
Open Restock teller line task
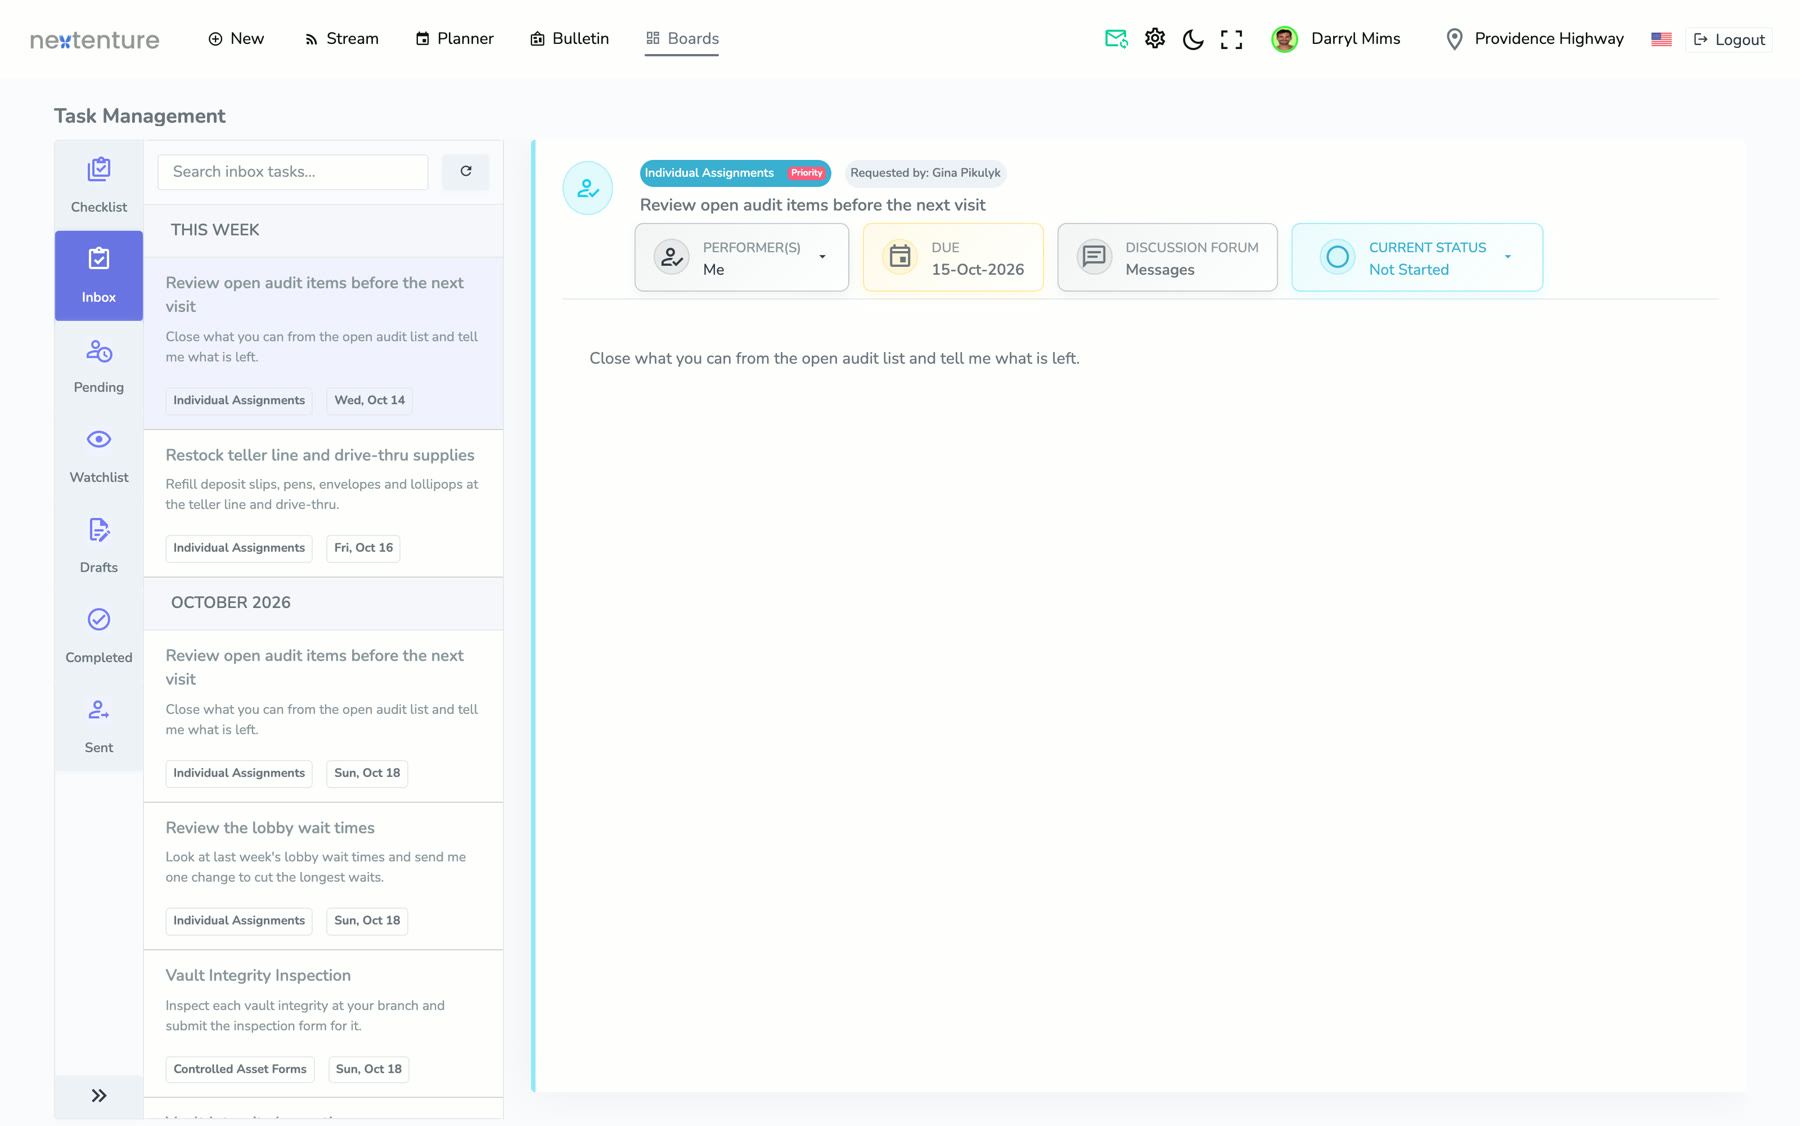(x=323, y=503)
